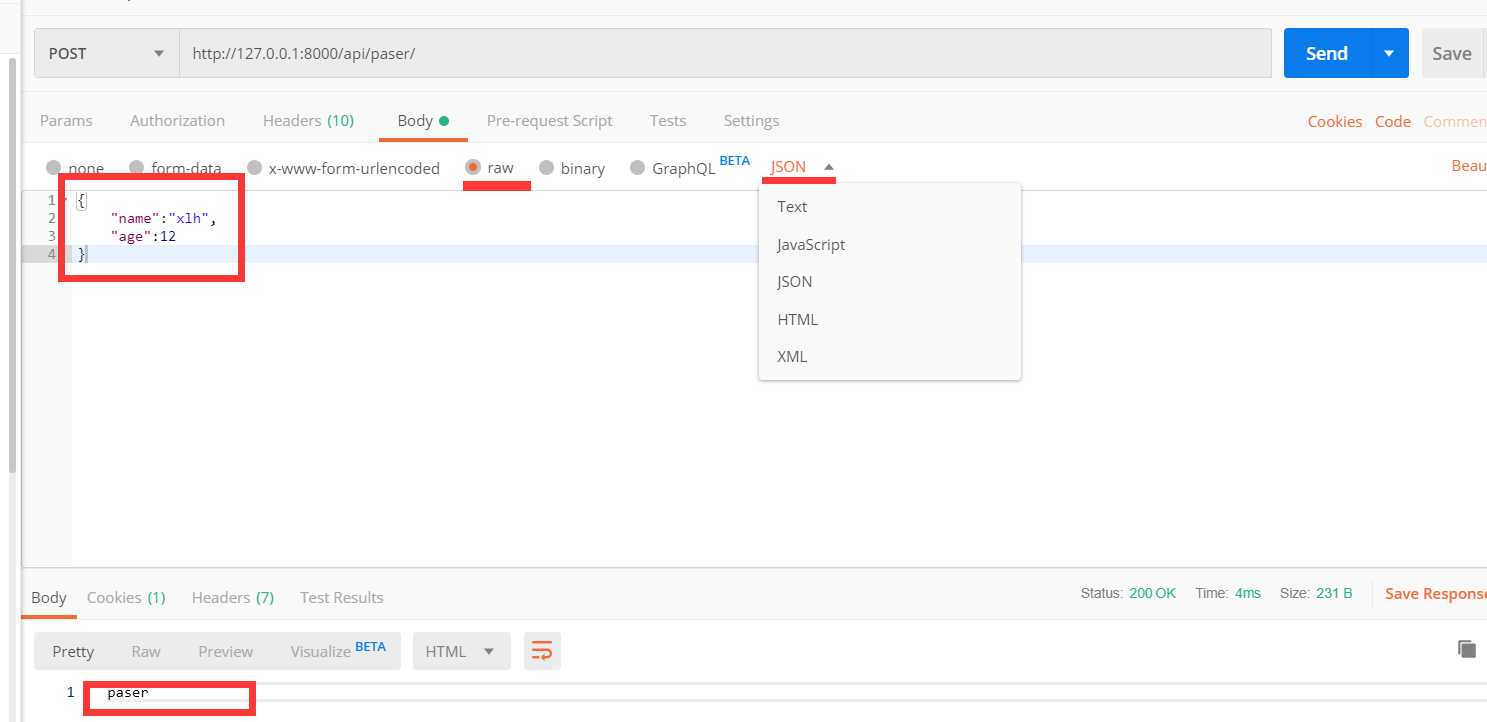Switch to the response Body tab
This screenshot has width=1487, height=722.
coord(48,597)
